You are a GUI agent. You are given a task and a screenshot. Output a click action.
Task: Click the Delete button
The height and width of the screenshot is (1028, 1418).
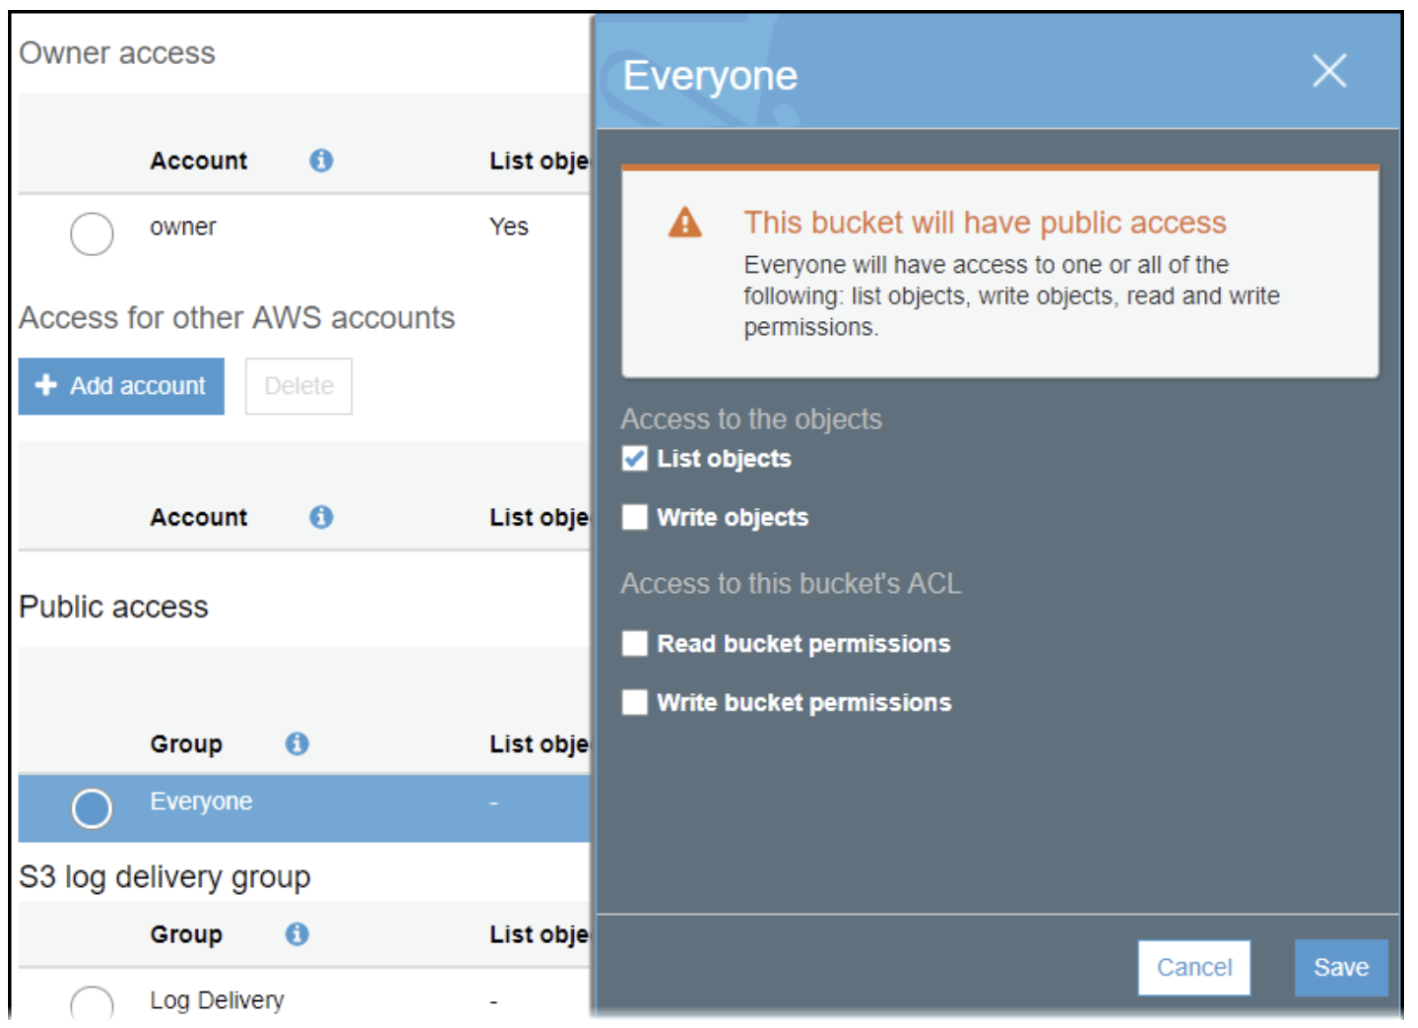tap(298, 386)
